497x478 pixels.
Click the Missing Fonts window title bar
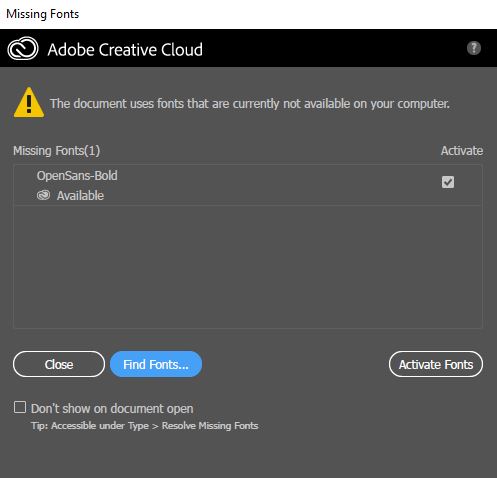(248, 14)
